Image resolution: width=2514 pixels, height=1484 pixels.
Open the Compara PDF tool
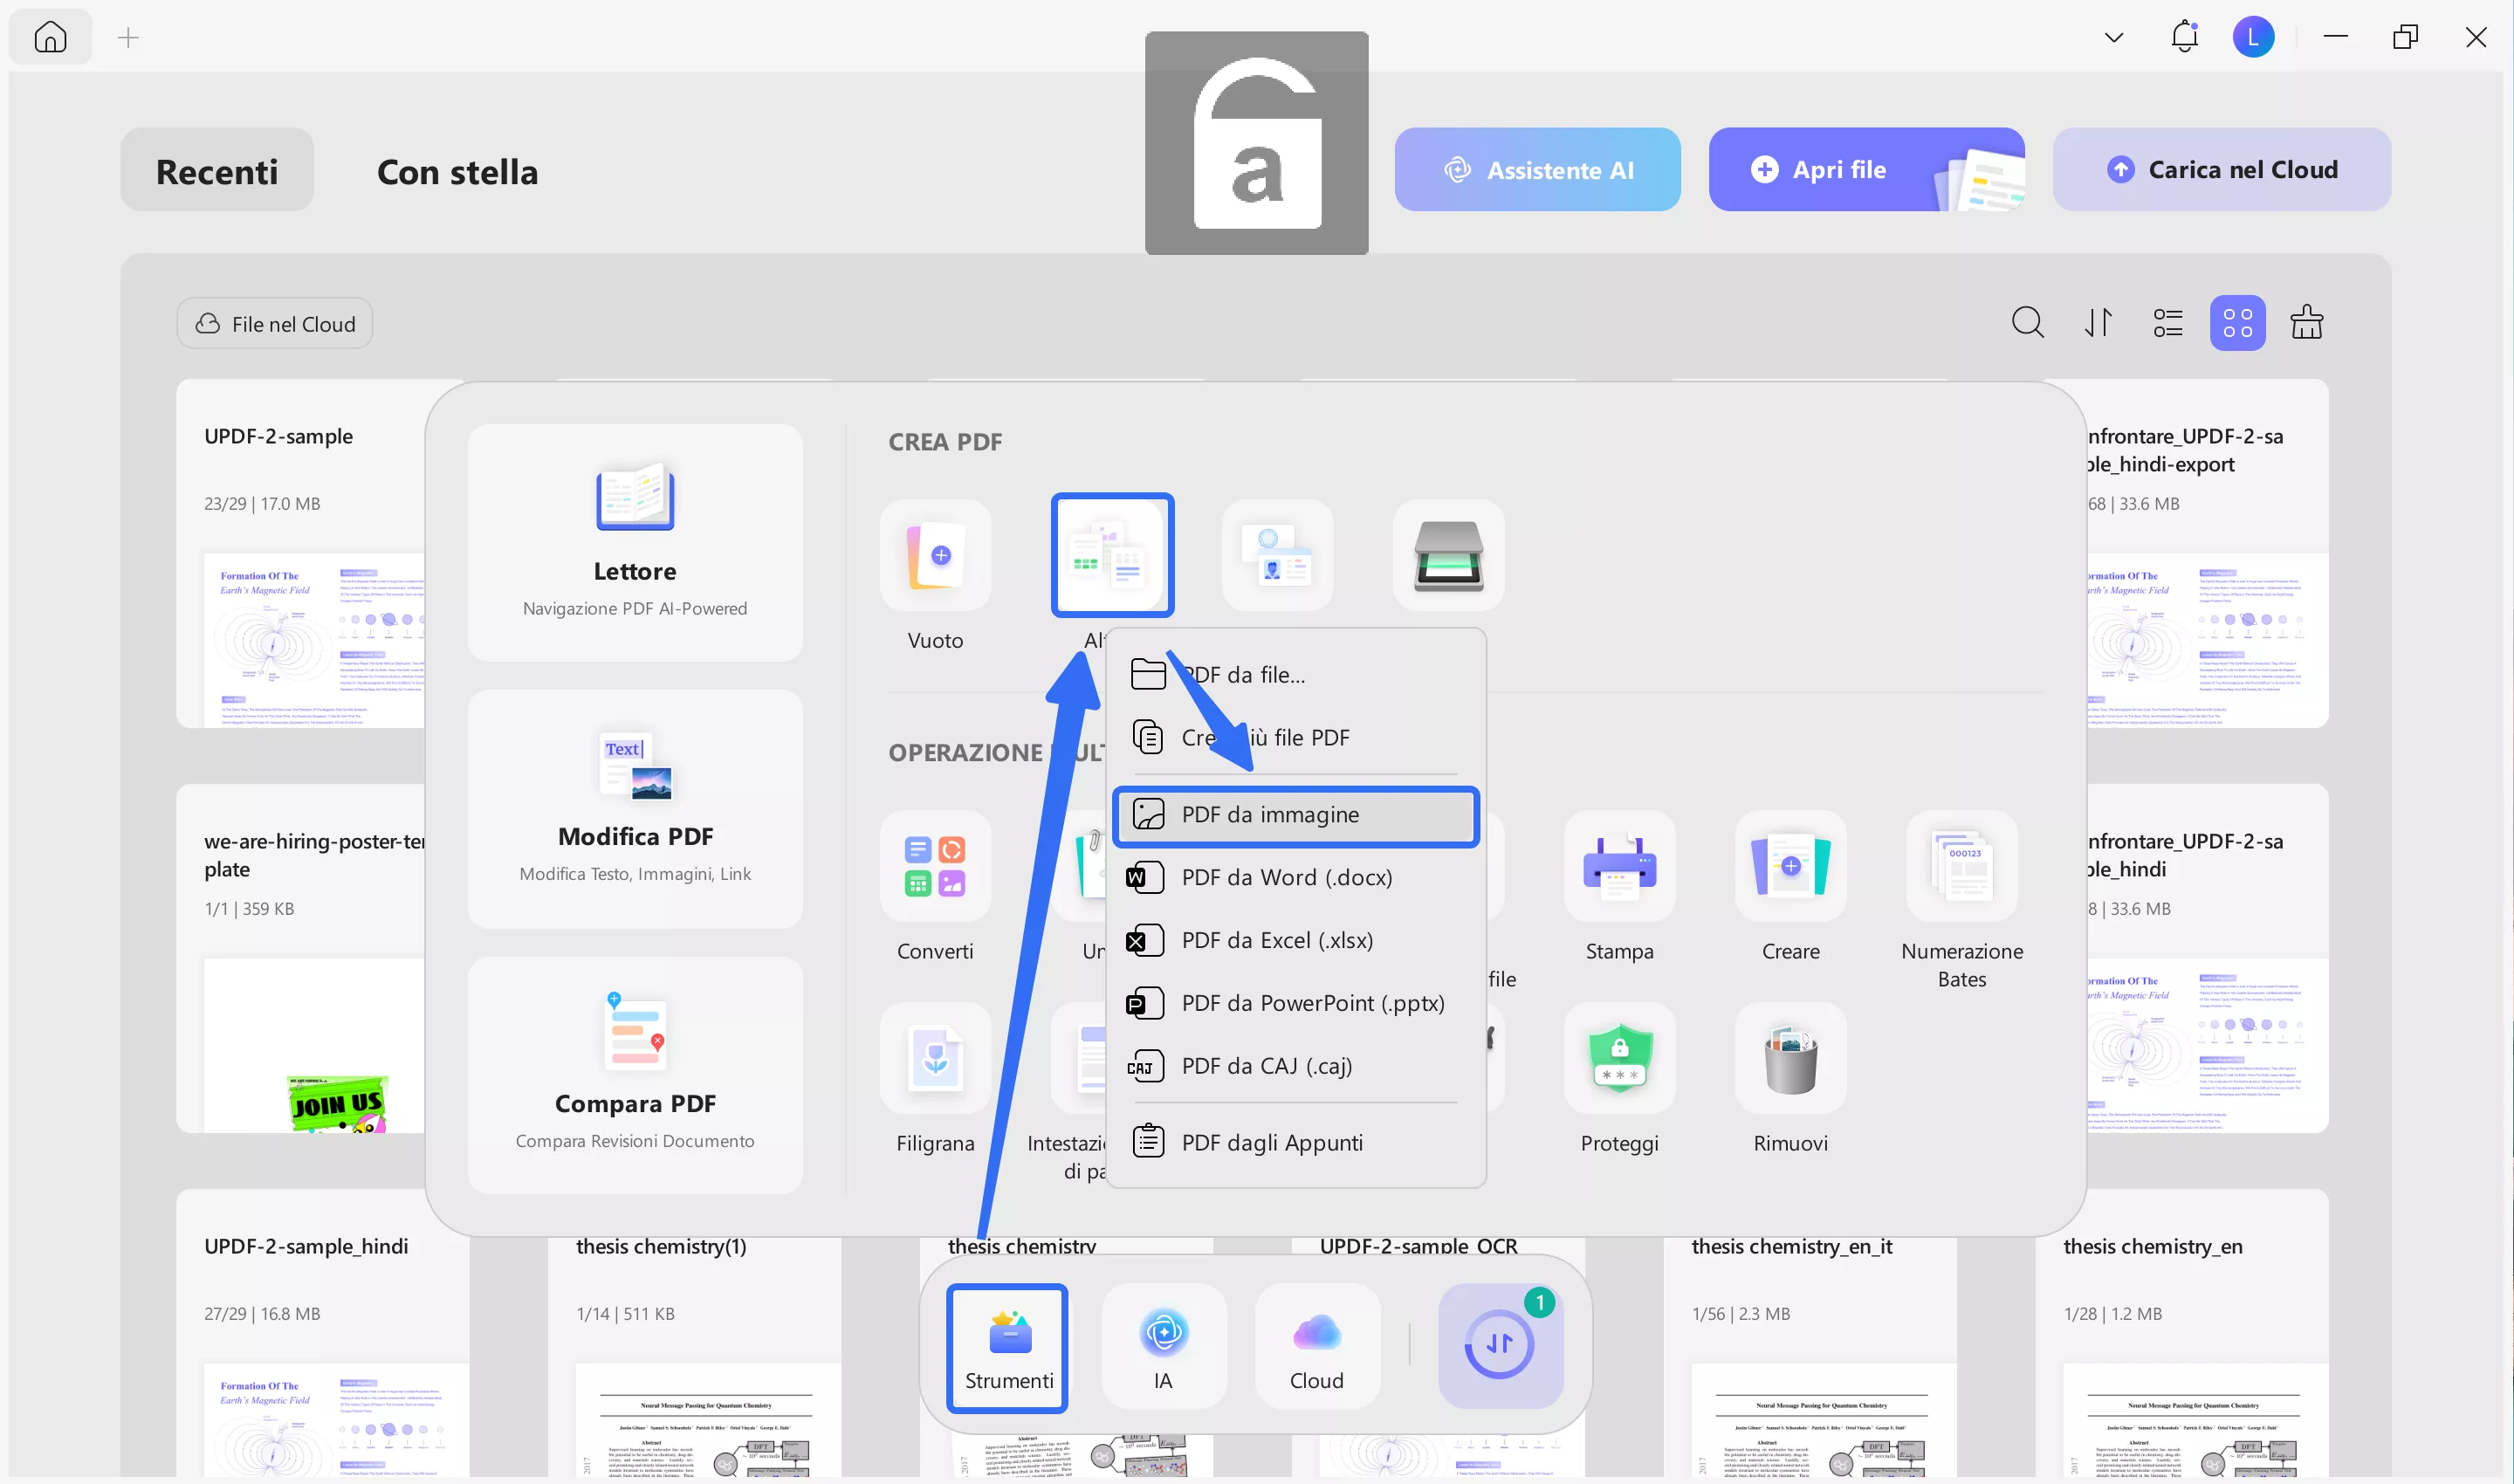(634, 1072)
